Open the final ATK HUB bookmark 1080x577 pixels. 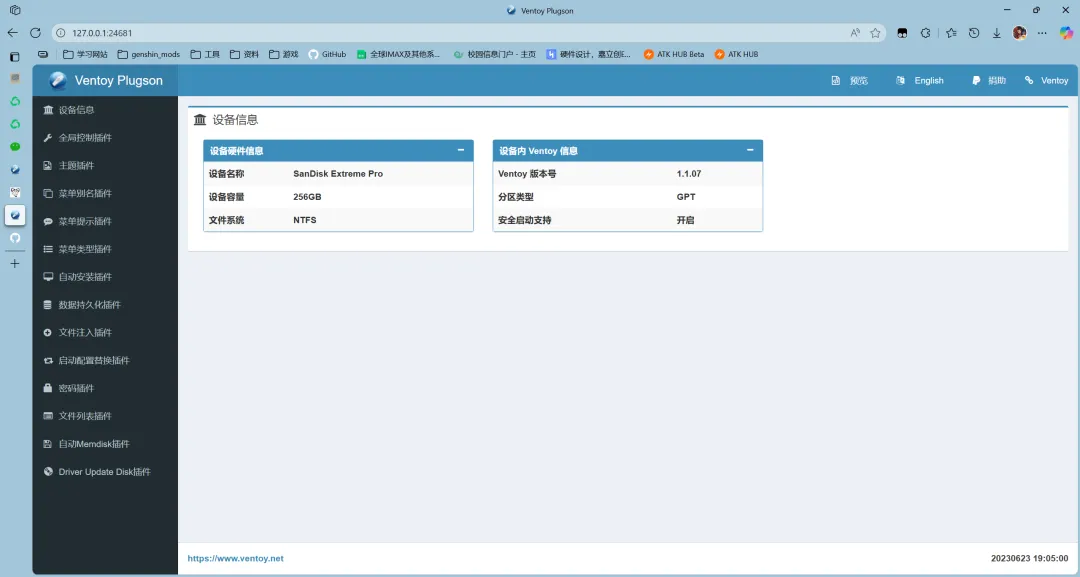(x=736, y=54)
